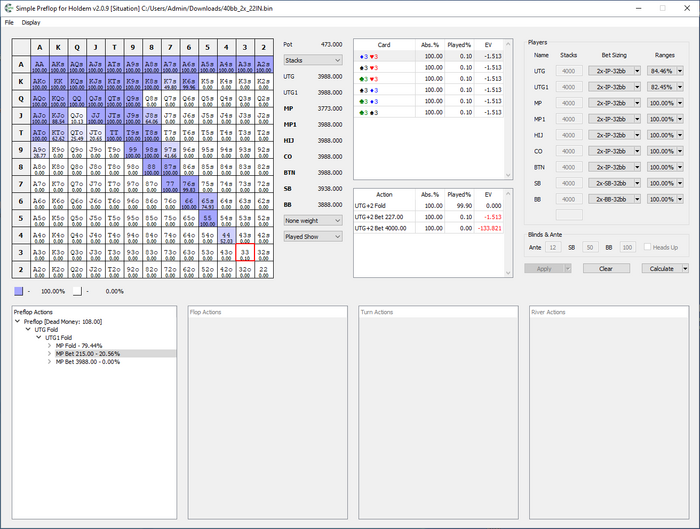Click the application icon in title bar
This screenshot has height=529, width=700.
point(8,8)
